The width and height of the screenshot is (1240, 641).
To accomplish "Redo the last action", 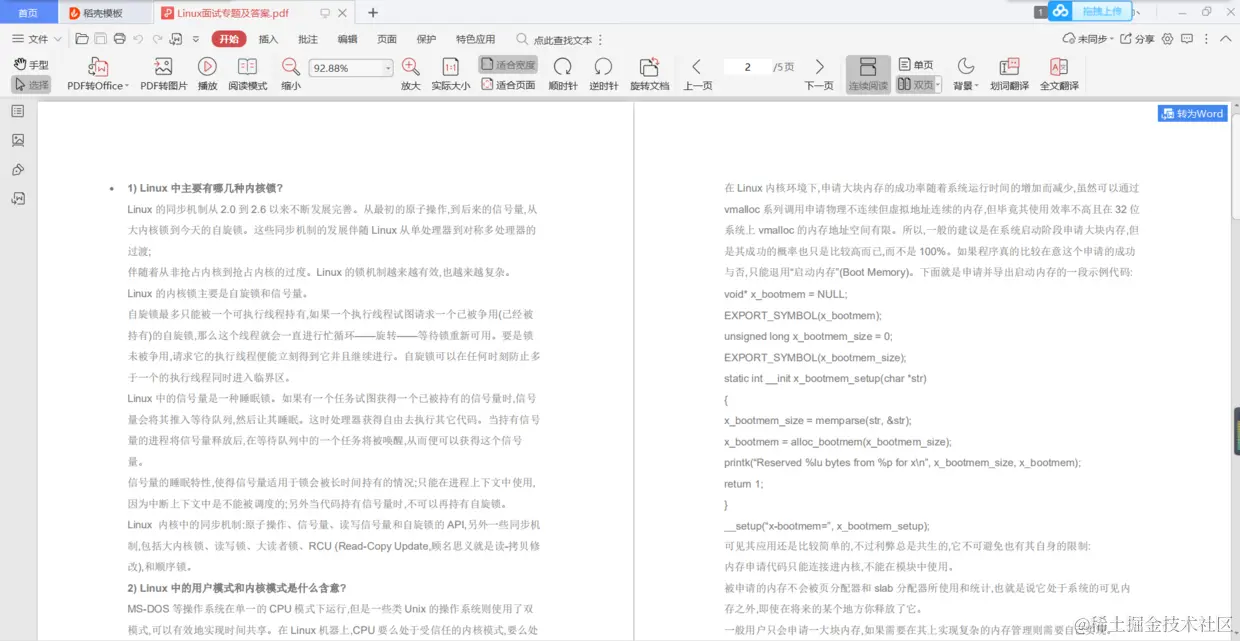I will click(156, 39).
